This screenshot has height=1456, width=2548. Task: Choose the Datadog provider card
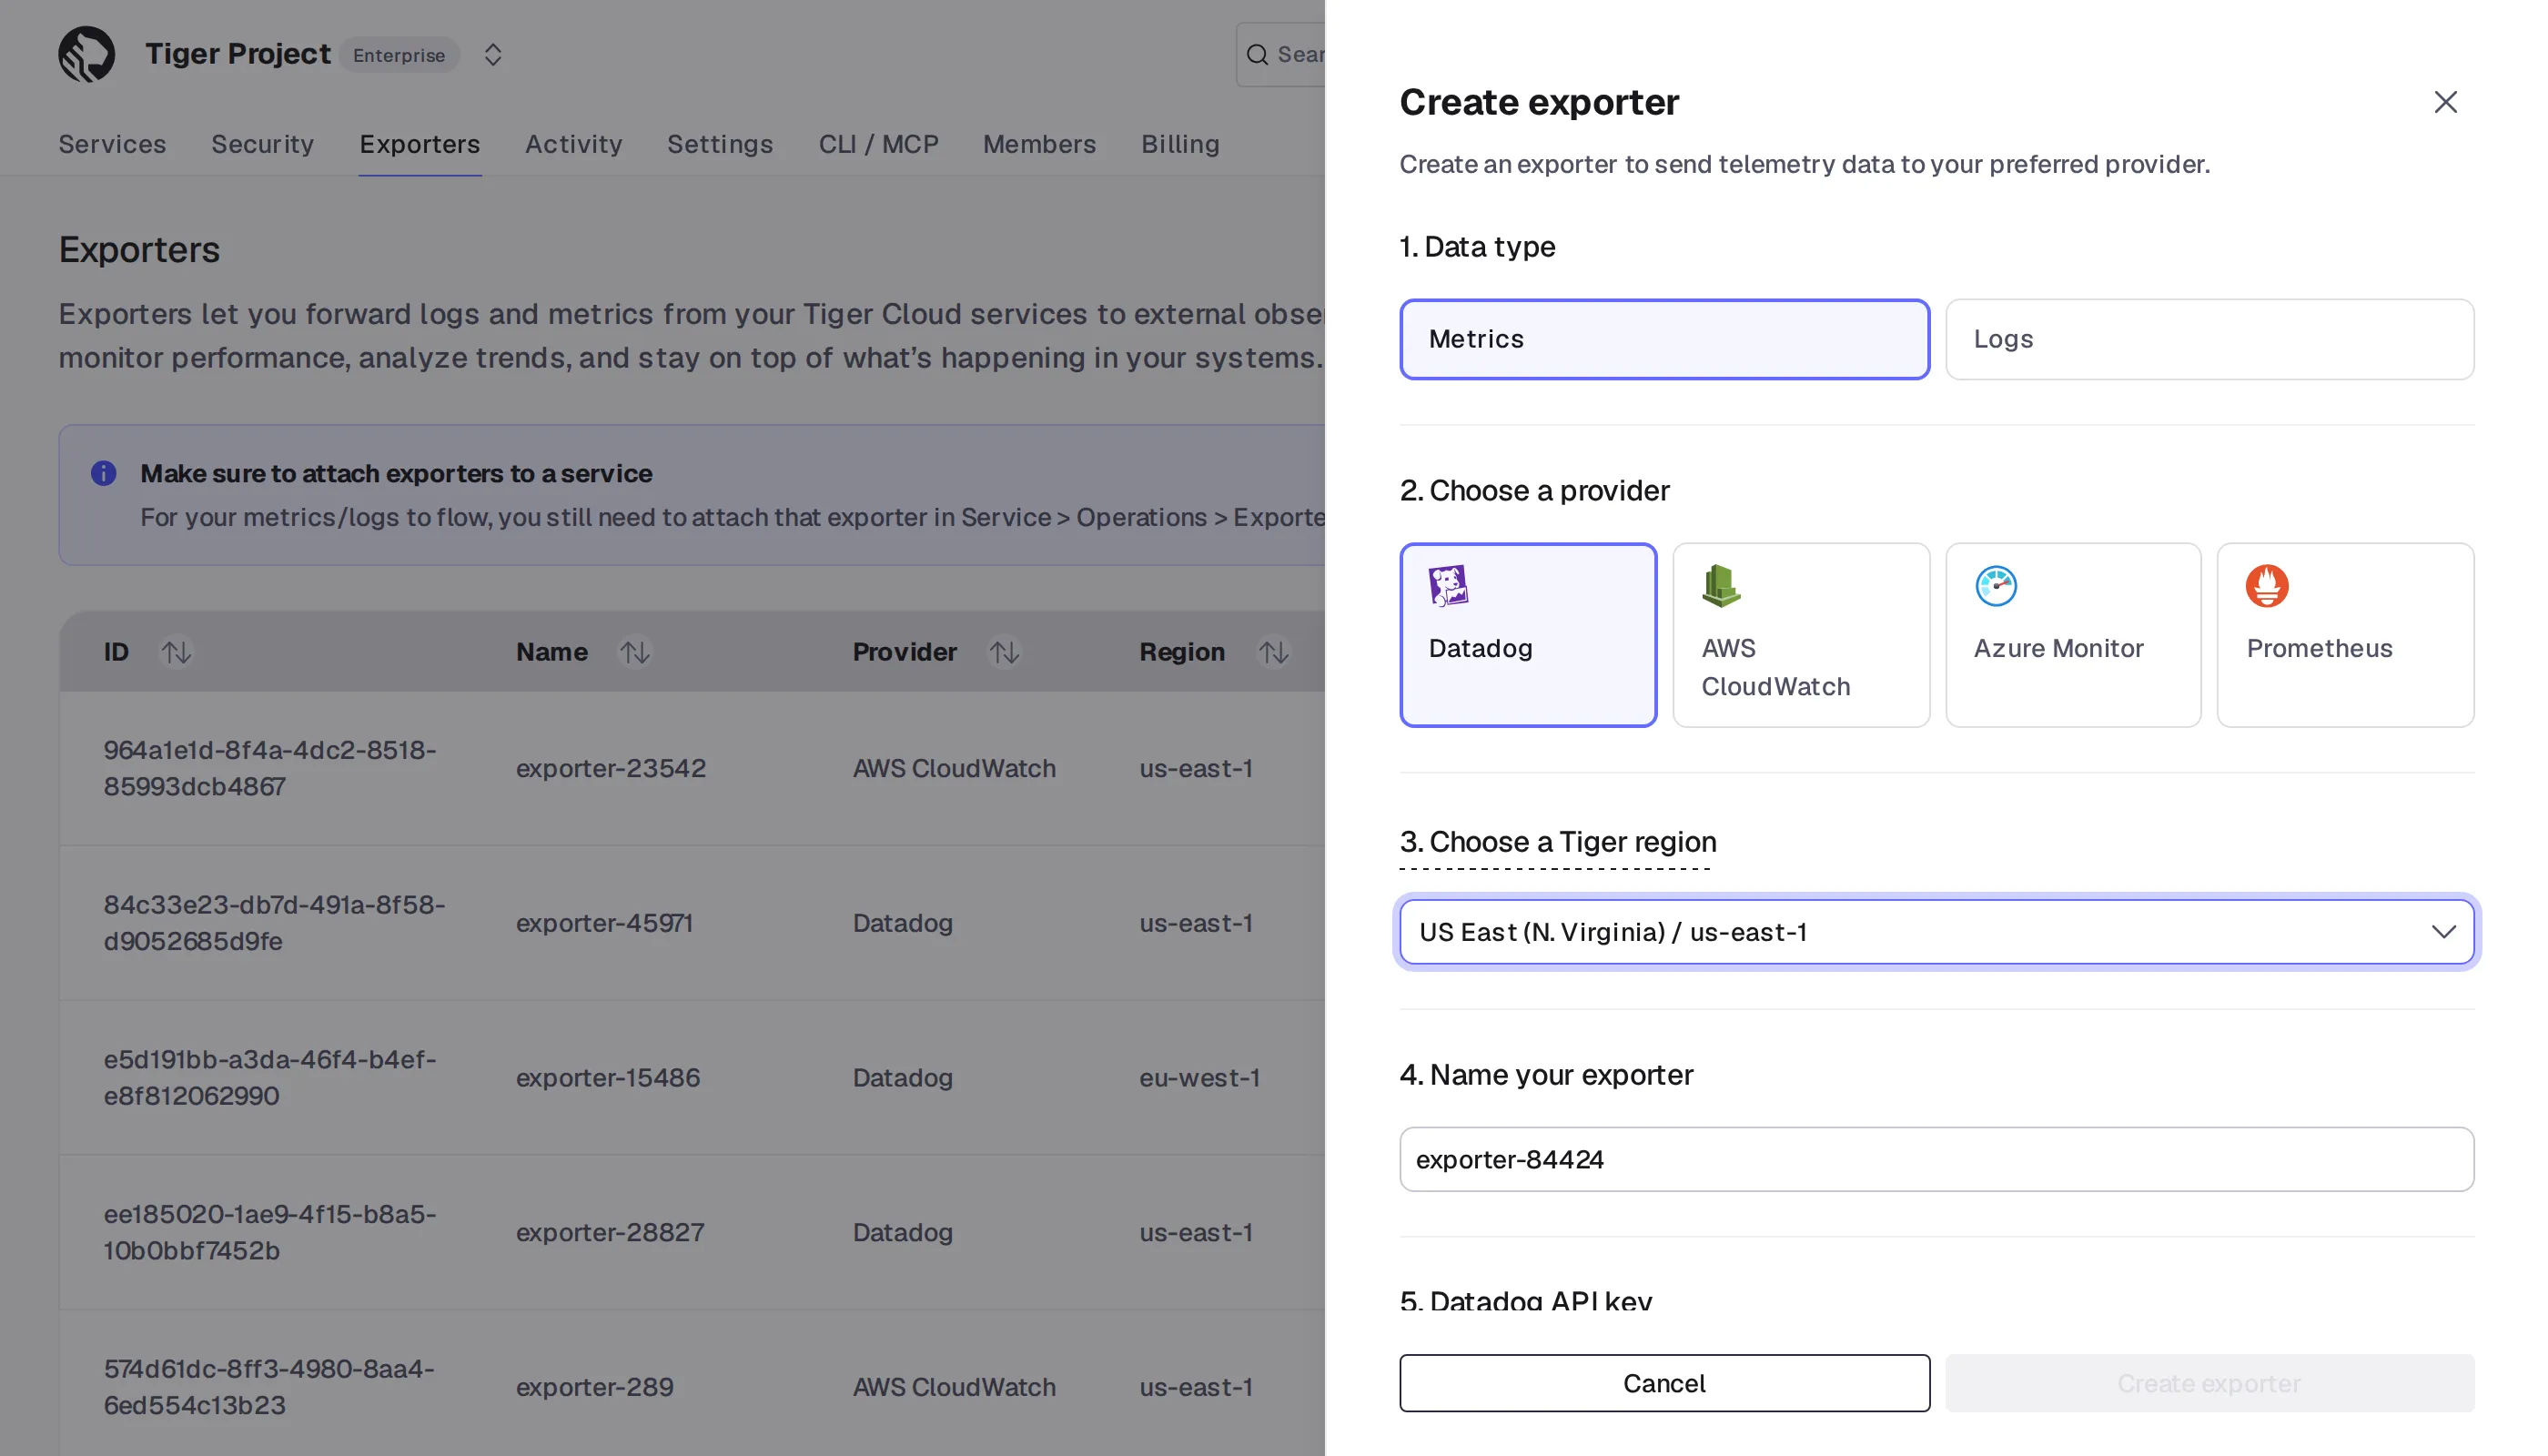(x=1527, y=634)
